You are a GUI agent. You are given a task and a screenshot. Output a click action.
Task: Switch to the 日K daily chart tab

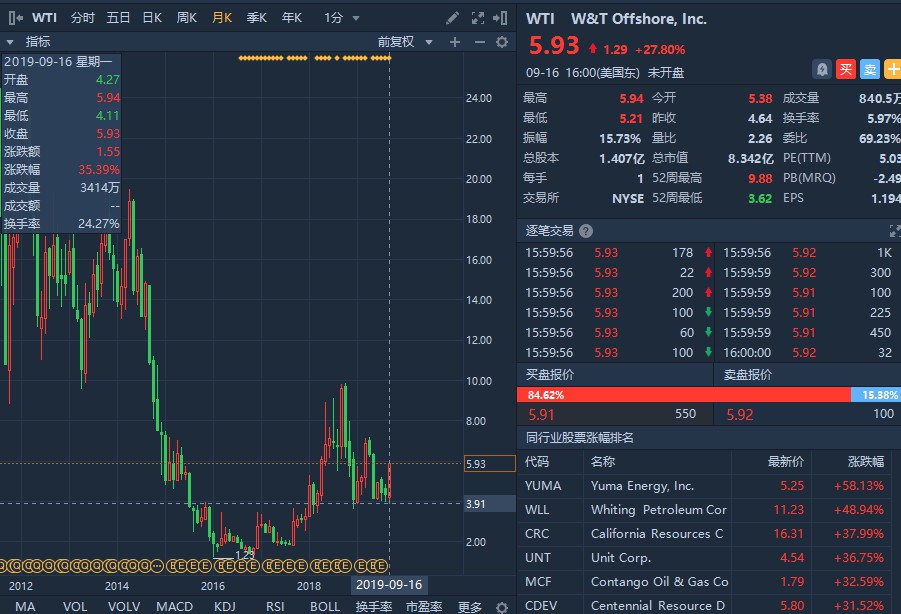pos(152,18)
